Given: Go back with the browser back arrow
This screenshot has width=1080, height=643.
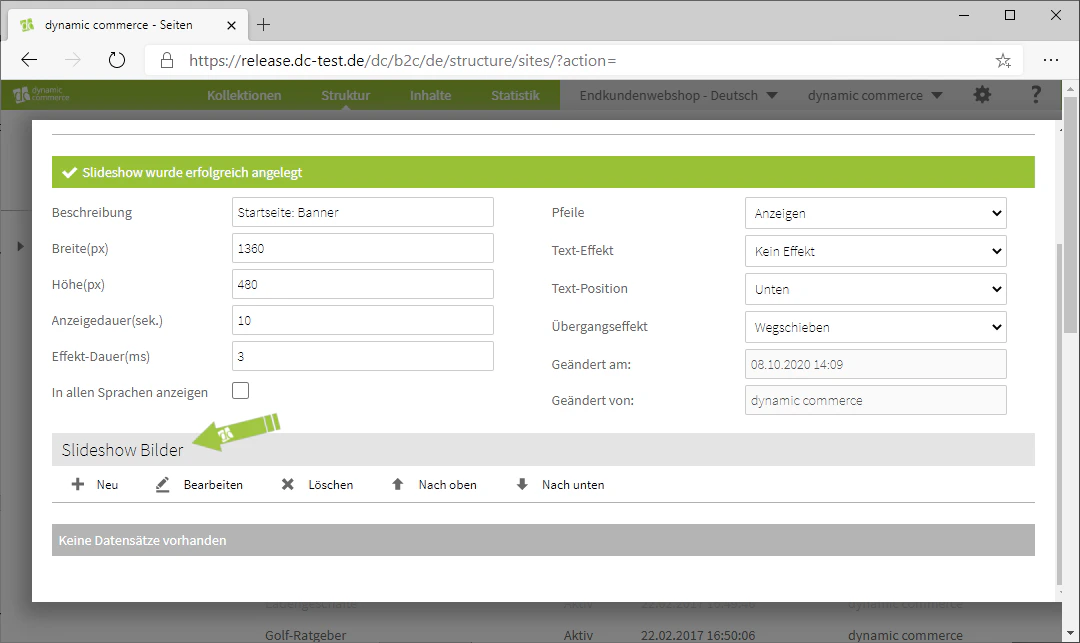Looking at the screenshot, I should (29, 61).
